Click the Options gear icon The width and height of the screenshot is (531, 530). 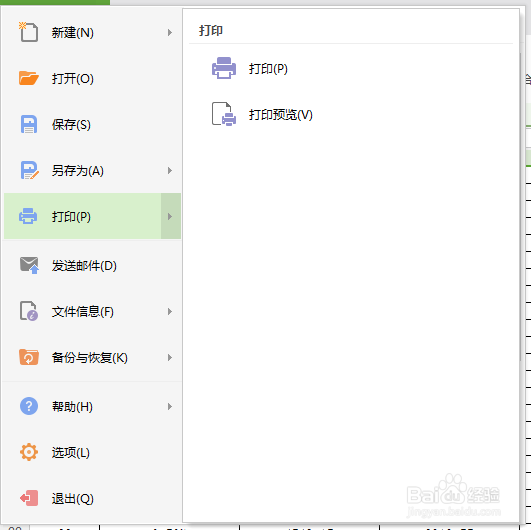29,452
